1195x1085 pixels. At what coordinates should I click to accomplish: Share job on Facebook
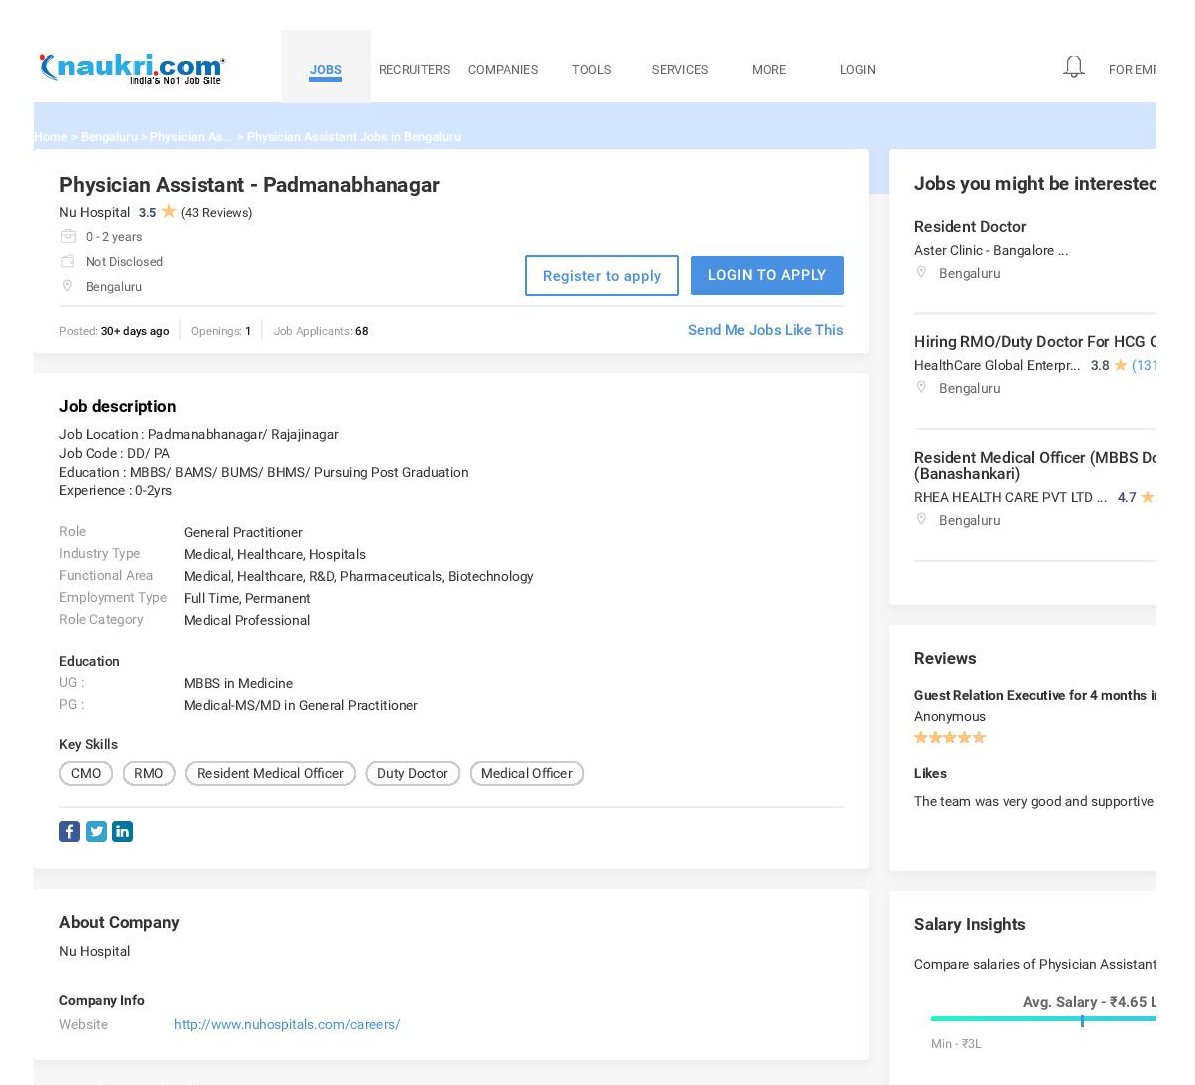(x=69, y=831)
